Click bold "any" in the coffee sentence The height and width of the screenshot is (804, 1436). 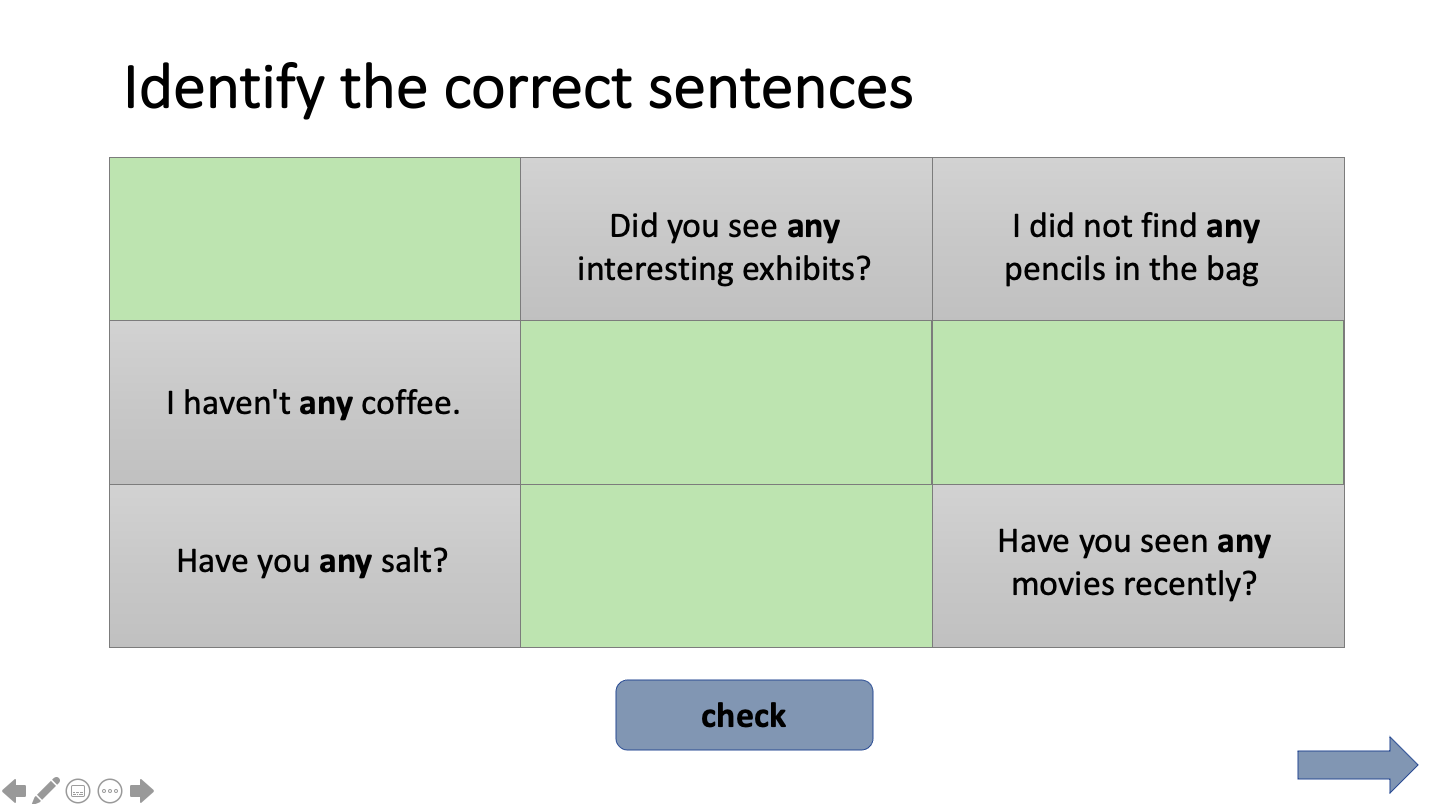(326, 404)
